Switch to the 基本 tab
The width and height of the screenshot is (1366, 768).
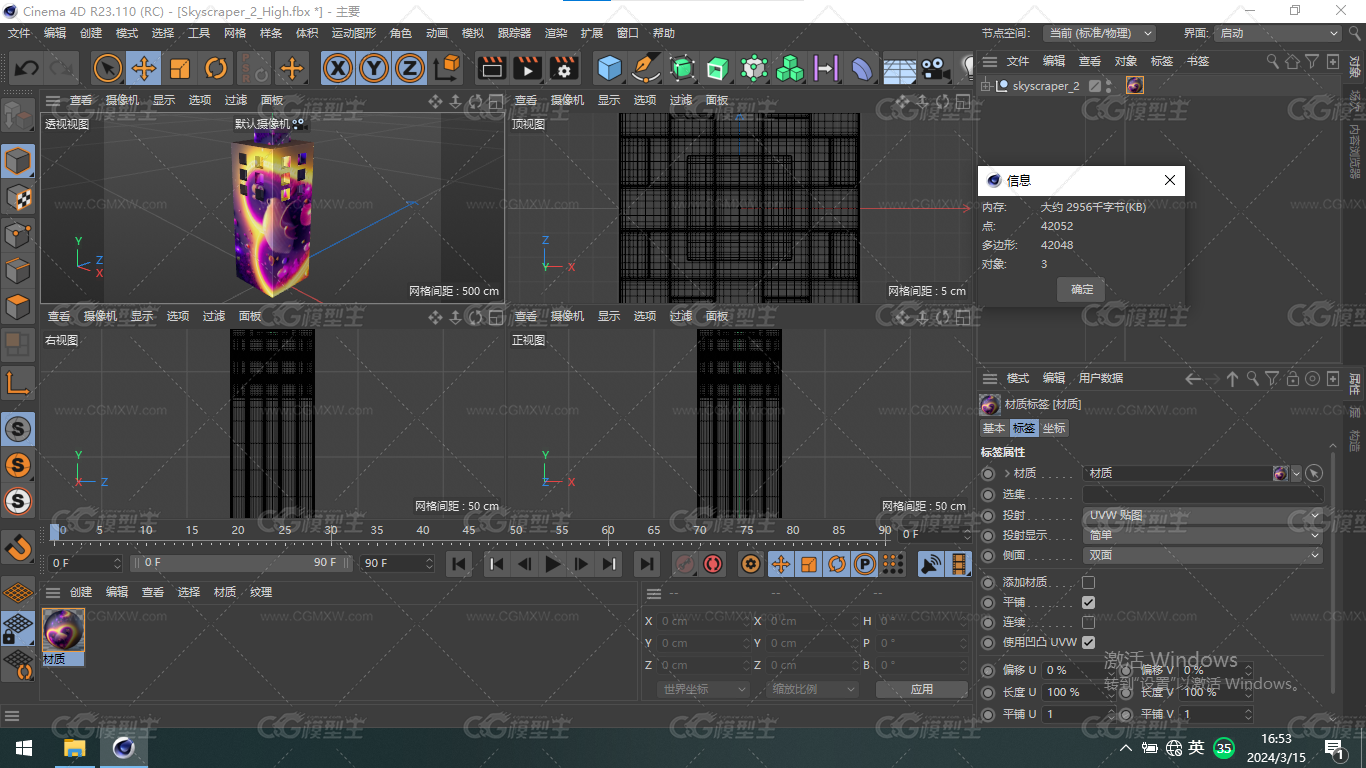click(994, 428)
